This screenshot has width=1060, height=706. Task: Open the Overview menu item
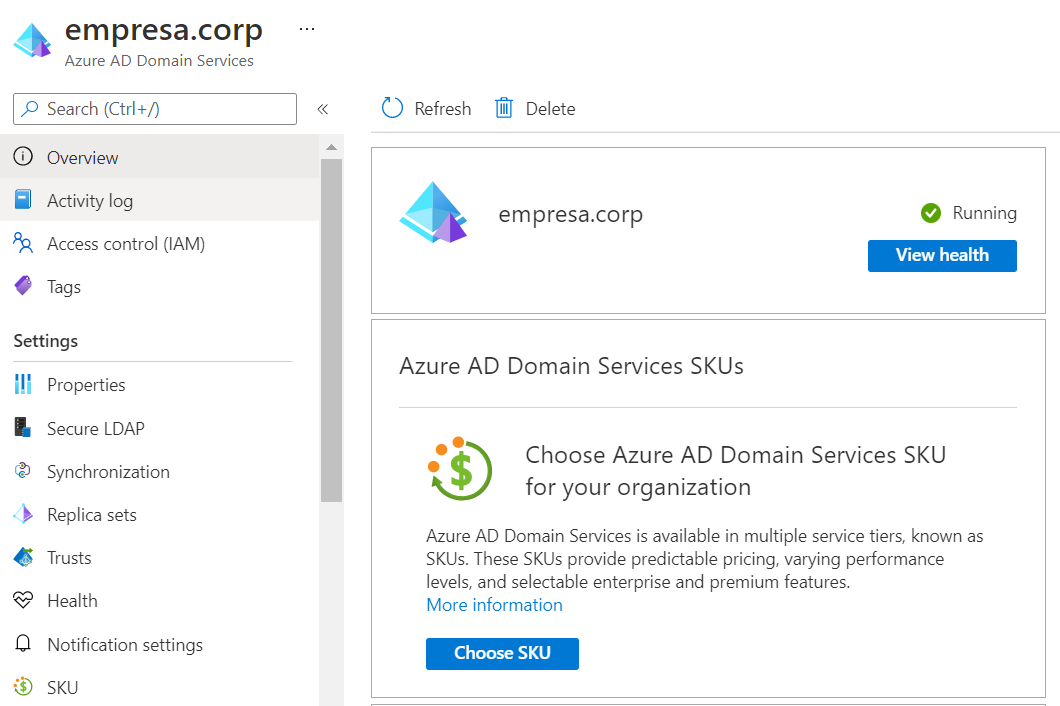click(160, 157)
